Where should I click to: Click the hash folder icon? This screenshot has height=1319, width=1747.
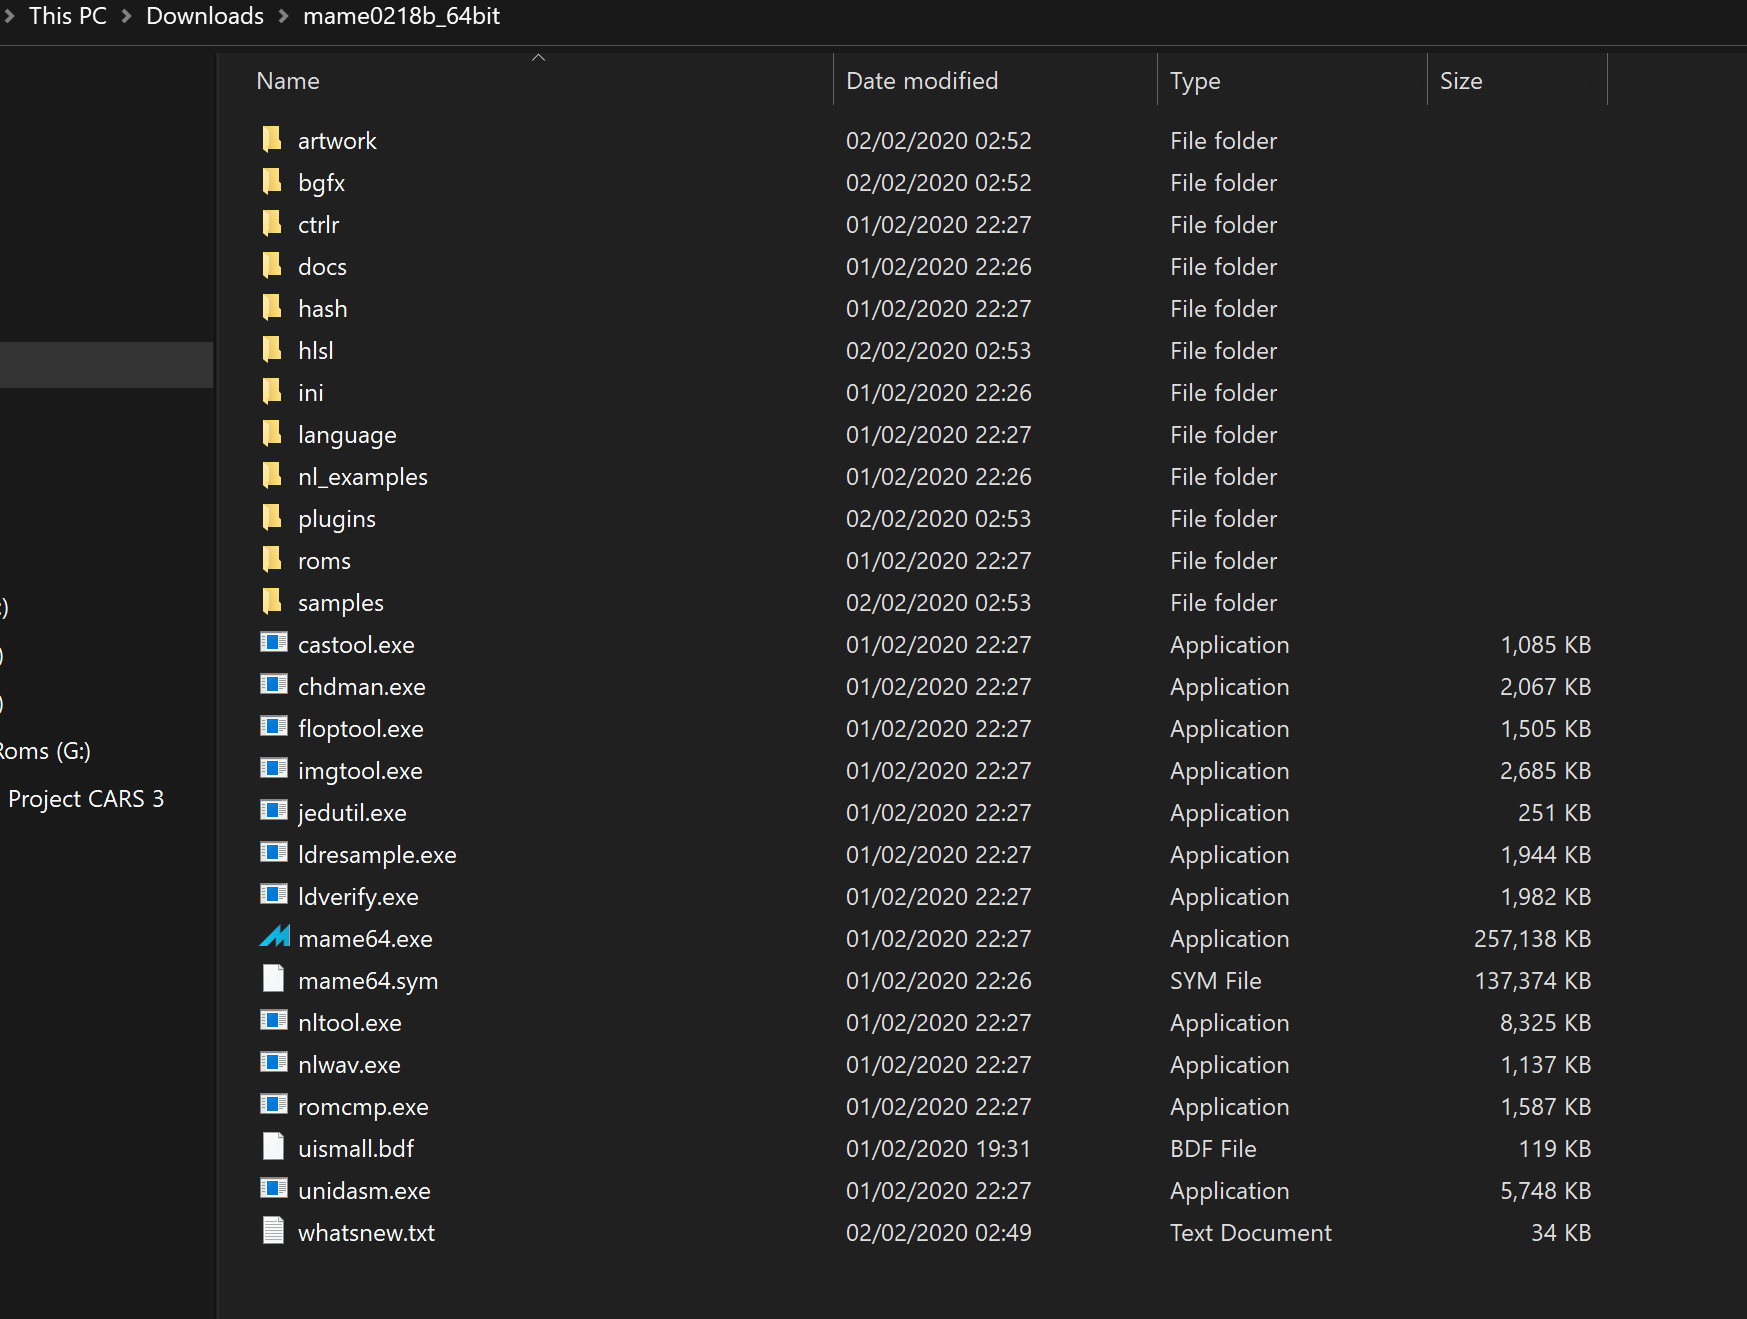272,307
